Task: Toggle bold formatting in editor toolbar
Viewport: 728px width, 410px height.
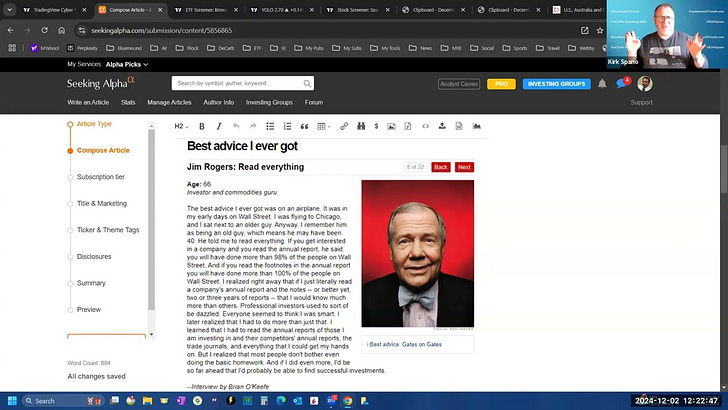Action: pyautogui.click(x=202, y=126)
